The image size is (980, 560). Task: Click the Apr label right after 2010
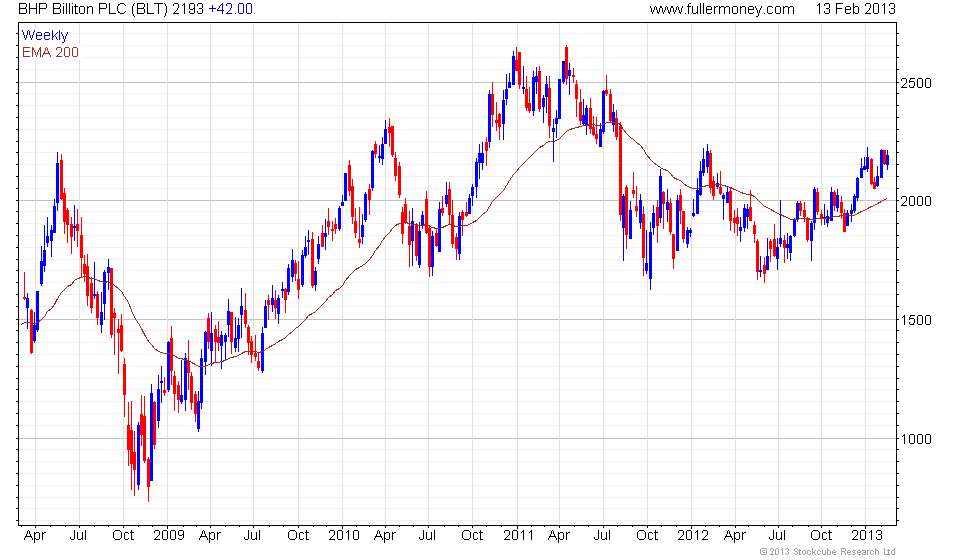pos(385,536)
